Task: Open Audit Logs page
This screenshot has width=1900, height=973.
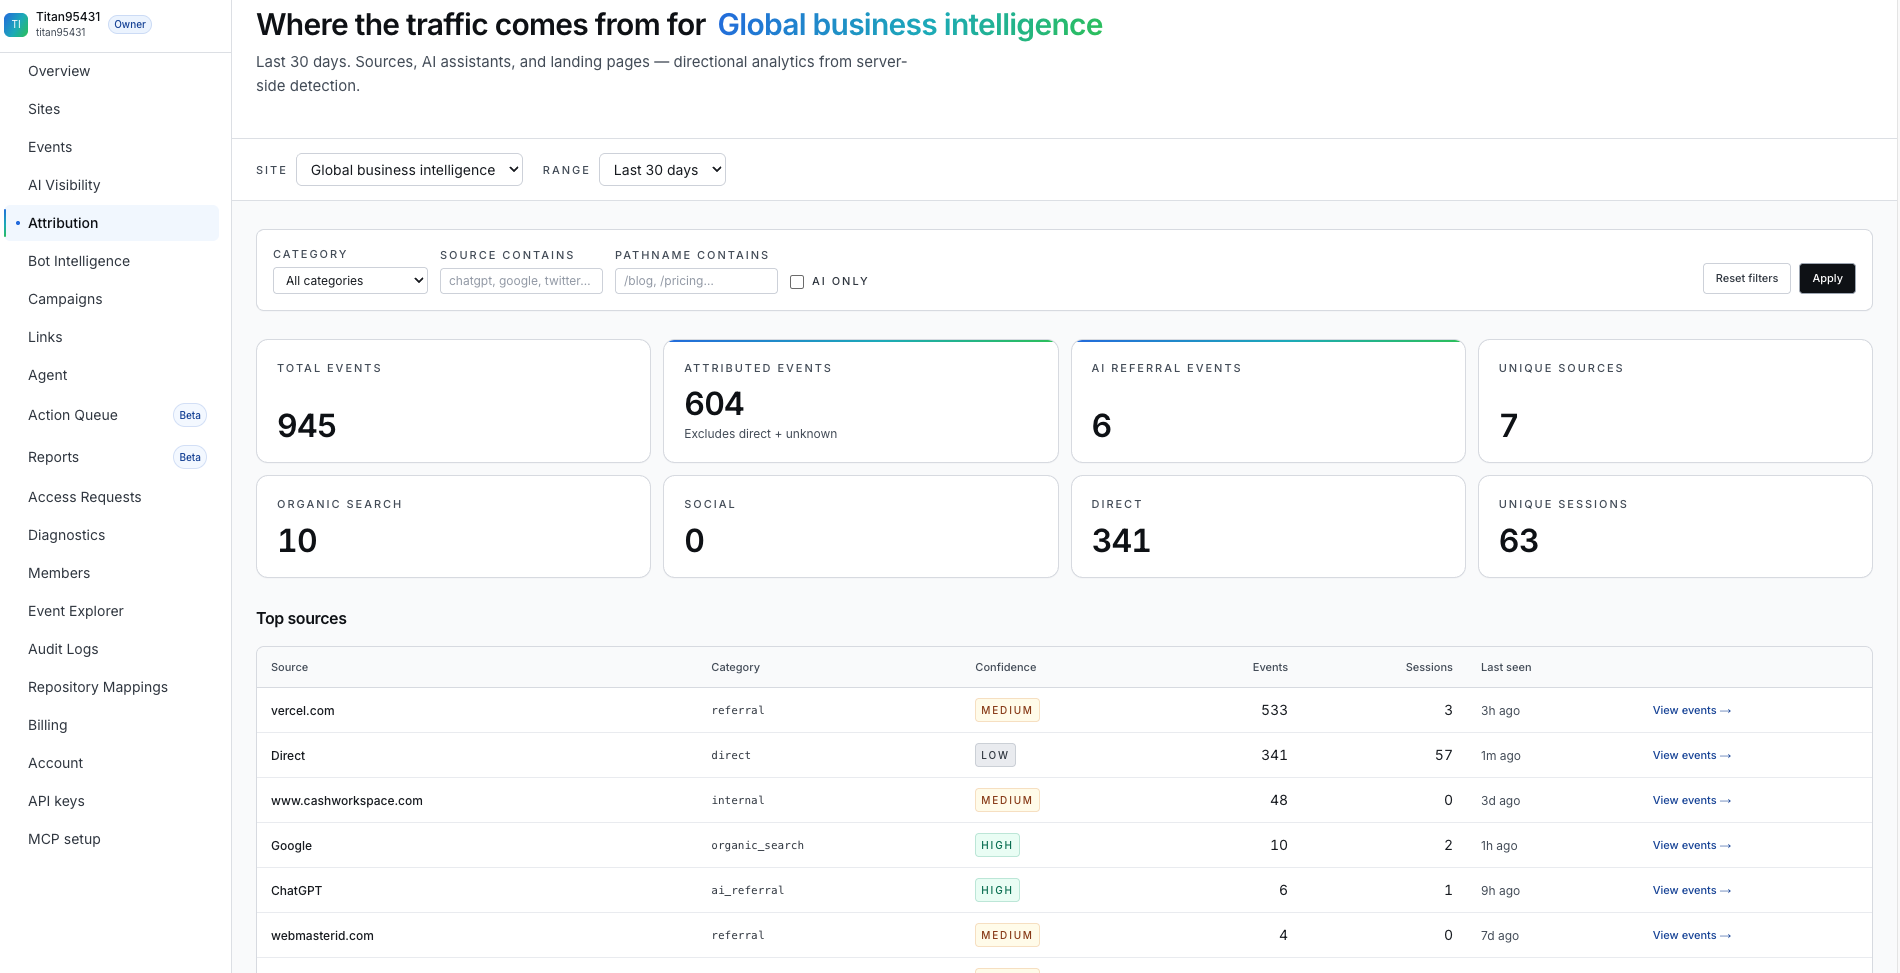Action: coord(111,649)
